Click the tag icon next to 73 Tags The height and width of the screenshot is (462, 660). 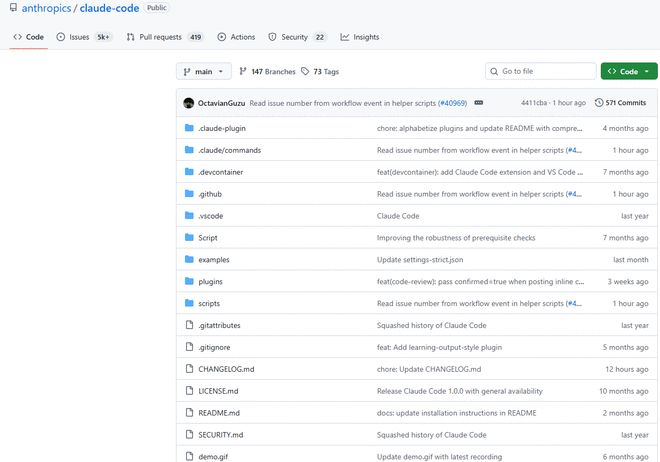[304, 72]
